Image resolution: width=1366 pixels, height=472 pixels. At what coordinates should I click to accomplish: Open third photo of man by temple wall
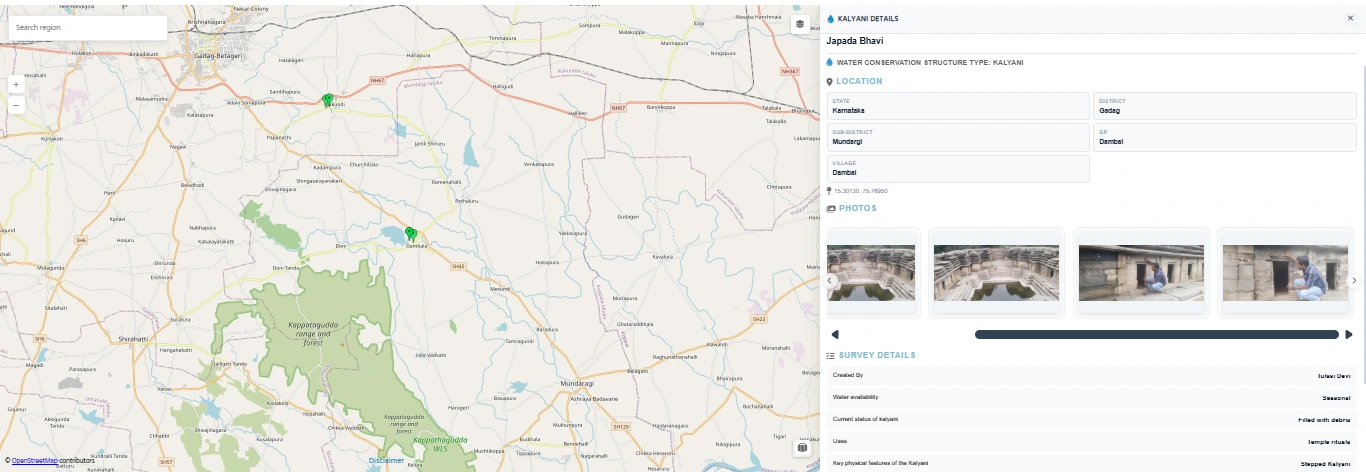click(1141, 273)
